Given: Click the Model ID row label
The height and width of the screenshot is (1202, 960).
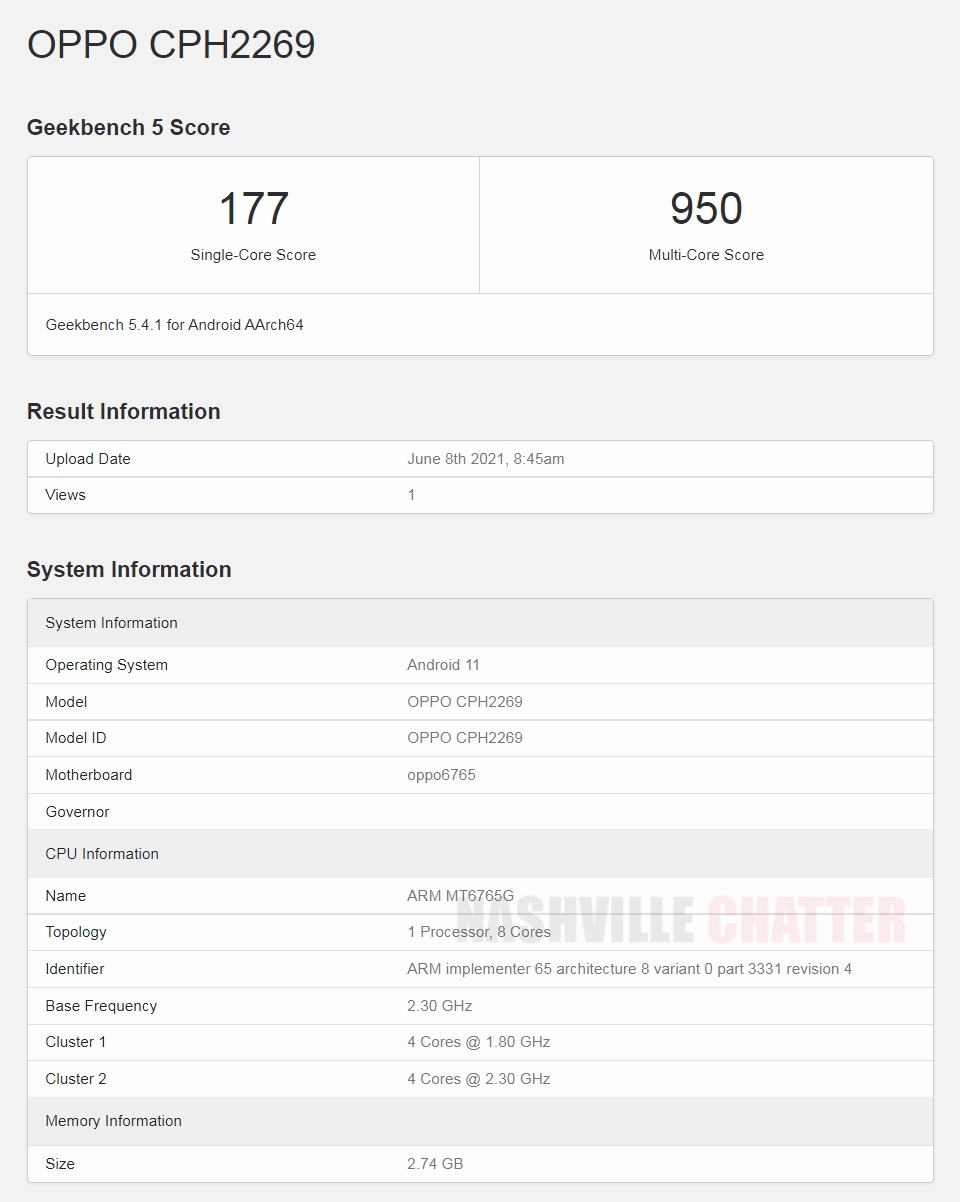Looking at the screenshot, I should pyautogui.click(x=76, y=738).
